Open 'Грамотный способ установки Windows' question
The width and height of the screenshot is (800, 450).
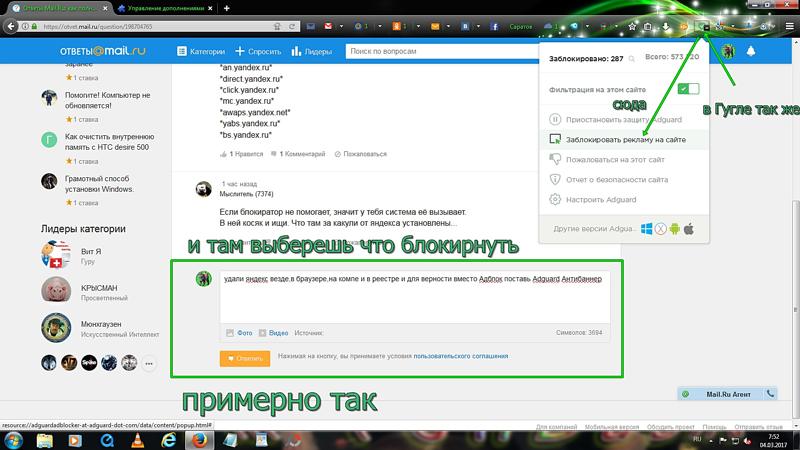[99, 184]
